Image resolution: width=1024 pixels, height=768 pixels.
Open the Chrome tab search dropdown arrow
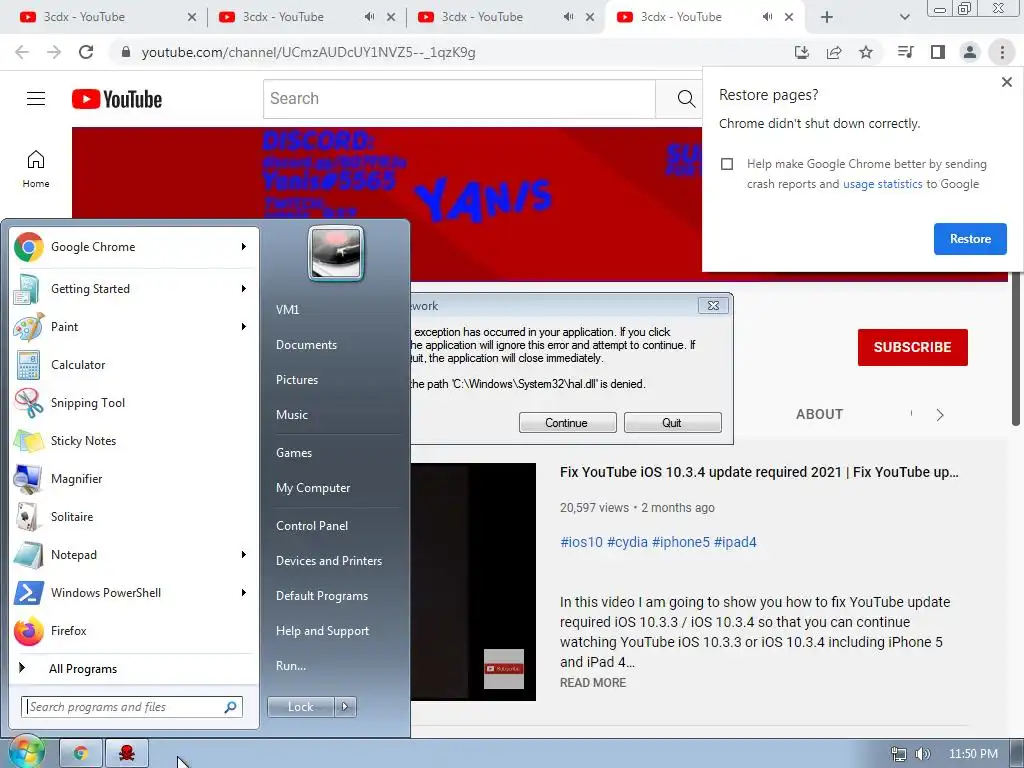click(x=904, y=17)
